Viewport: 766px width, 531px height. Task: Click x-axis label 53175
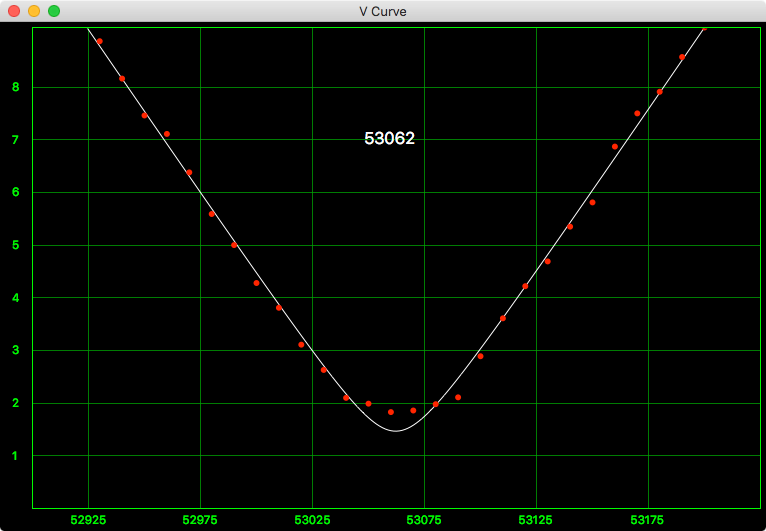coord(648,520)
